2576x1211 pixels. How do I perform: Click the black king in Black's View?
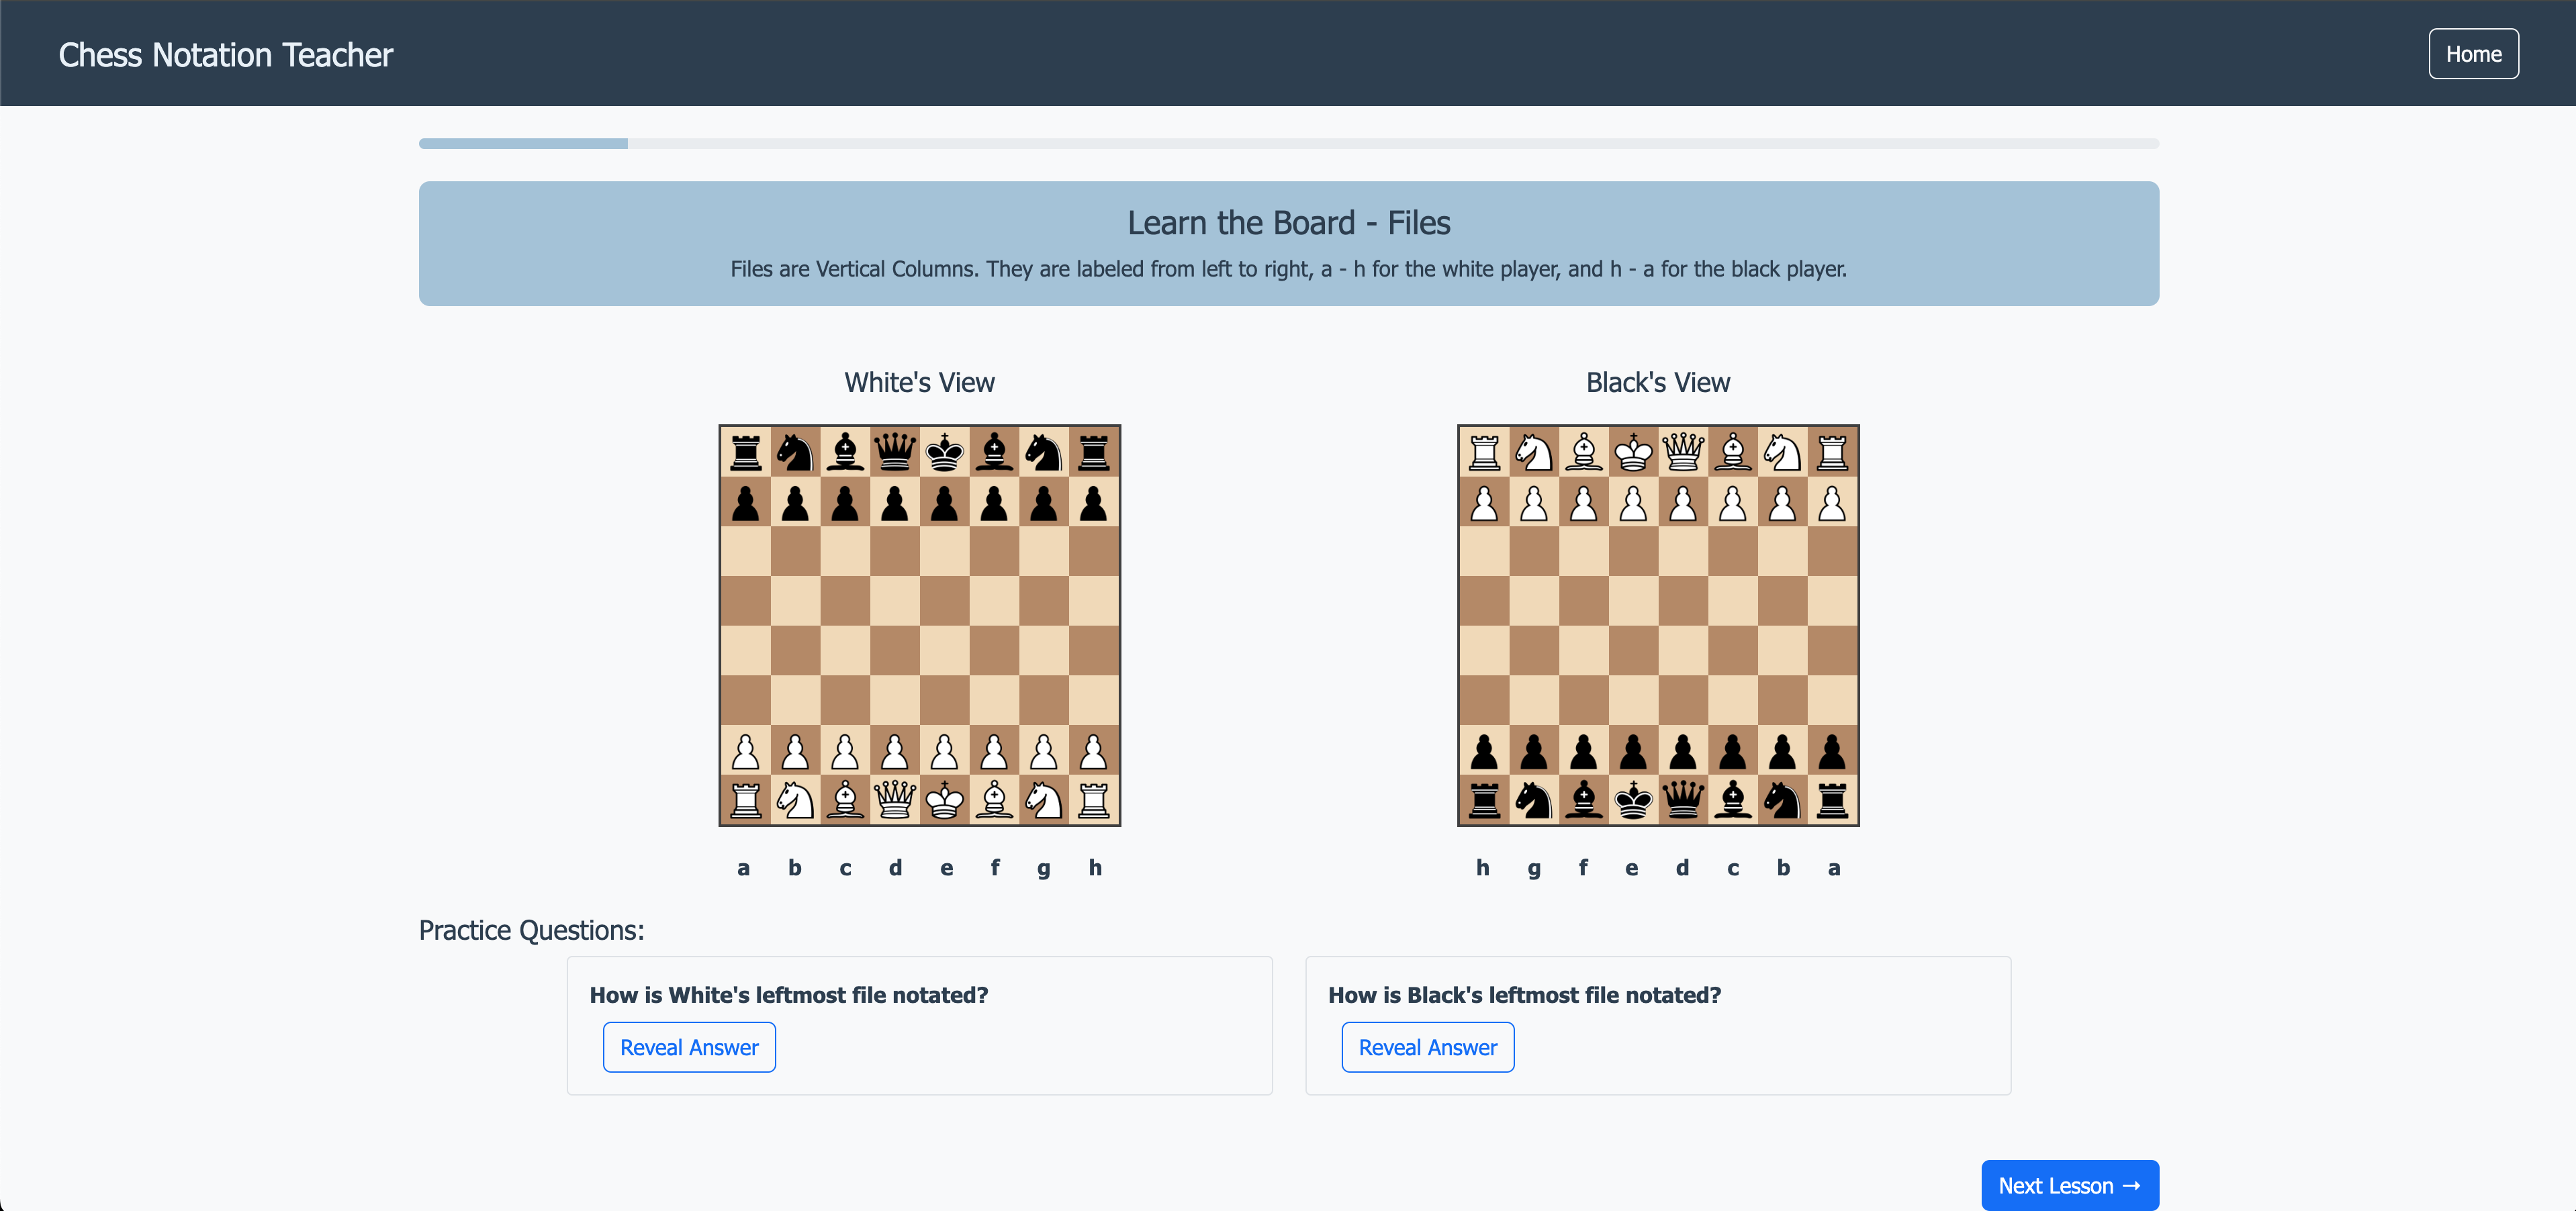pos(1633,800)
